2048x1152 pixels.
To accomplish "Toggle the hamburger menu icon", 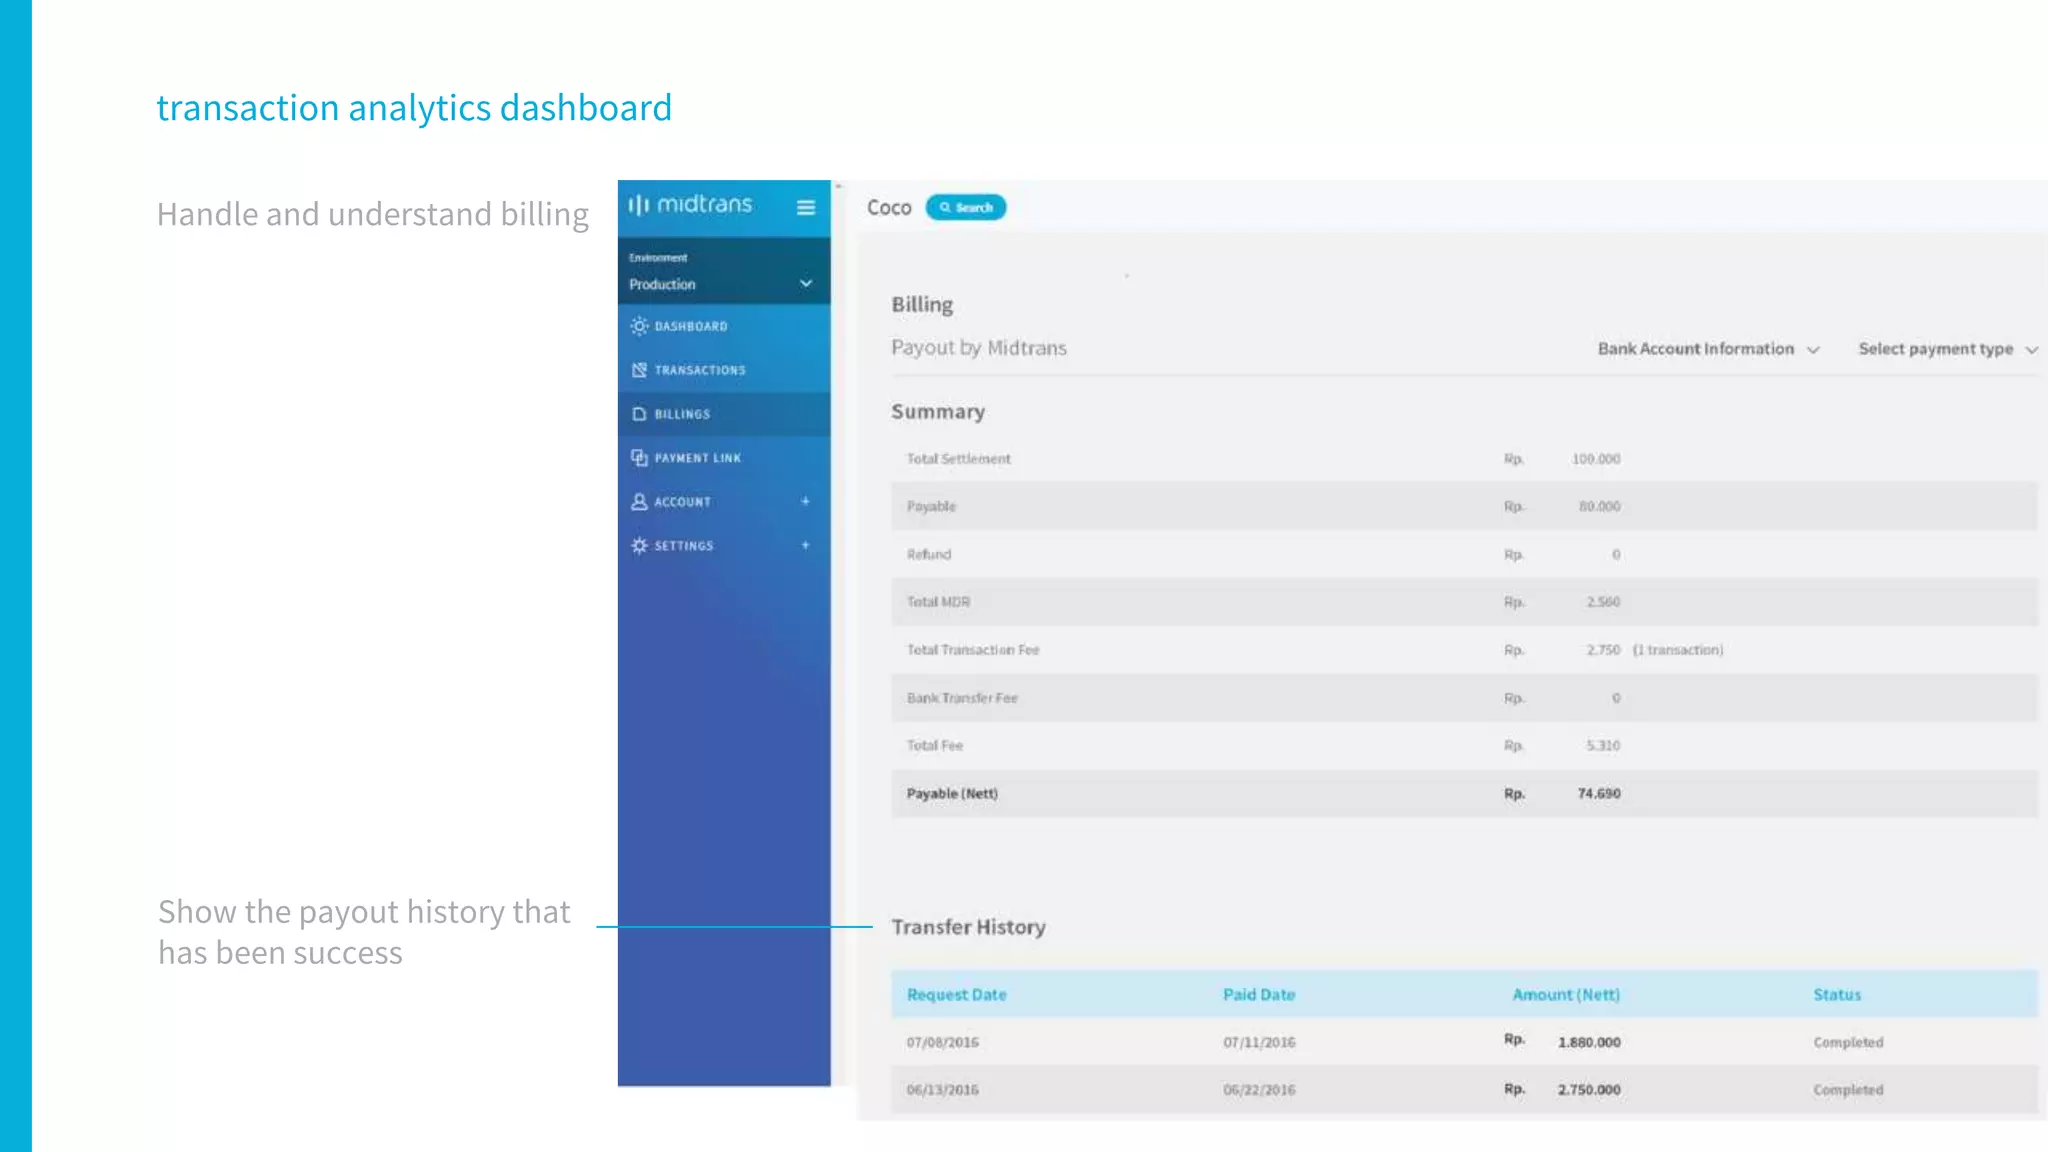I will click(x=805, y=207).
